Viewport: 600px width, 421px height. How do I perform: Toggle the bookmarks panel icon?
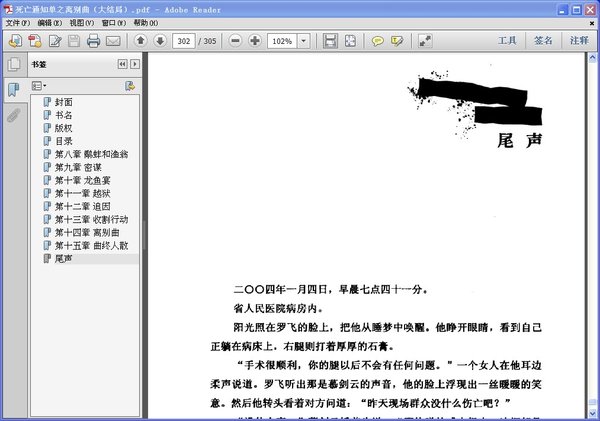pos(14,90)
